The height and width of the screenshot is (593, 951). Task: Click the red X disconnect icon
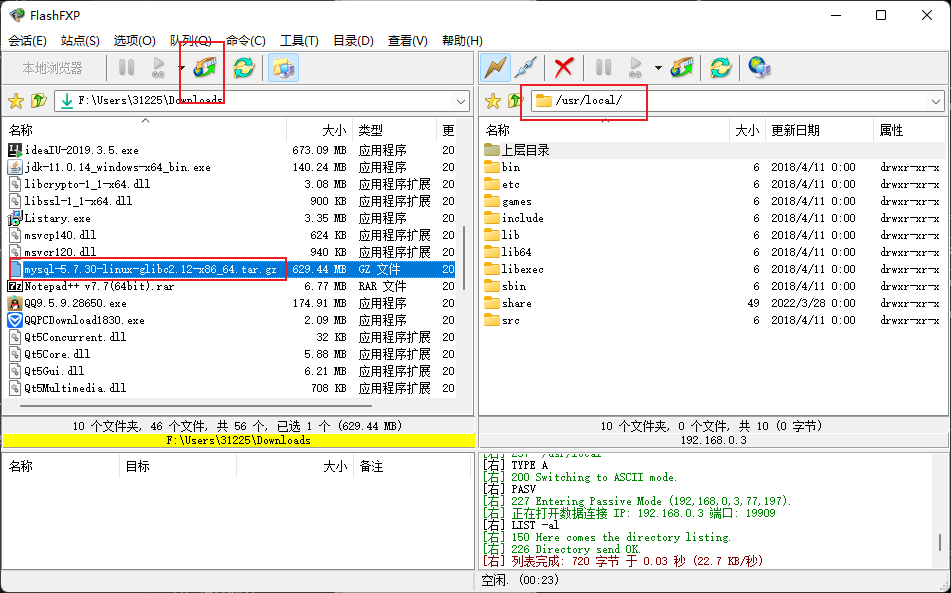pos(564,68)
